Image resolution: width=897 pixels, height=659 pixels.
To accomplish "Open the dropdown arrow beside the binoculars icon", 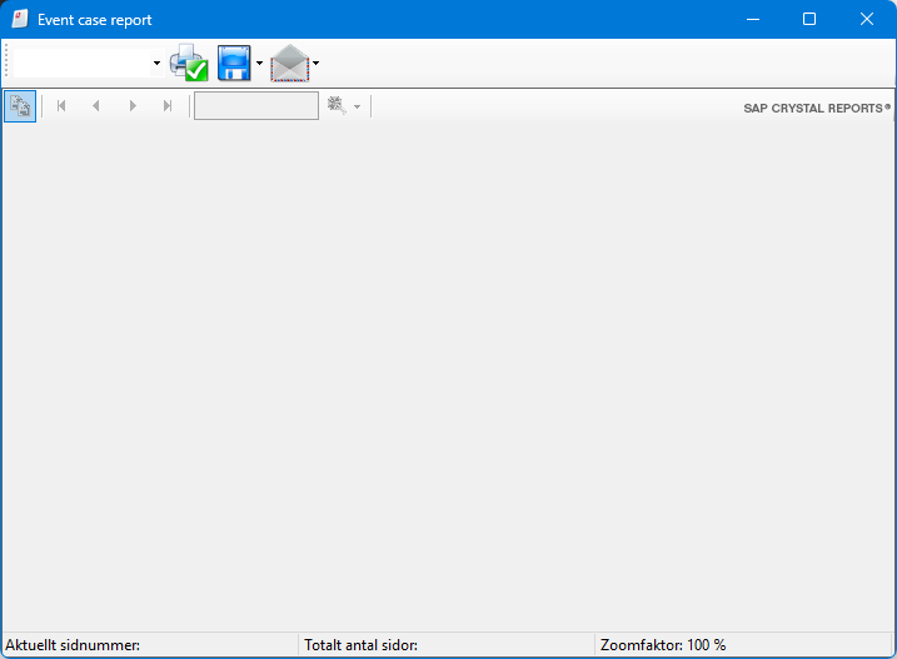I will 357,106.
